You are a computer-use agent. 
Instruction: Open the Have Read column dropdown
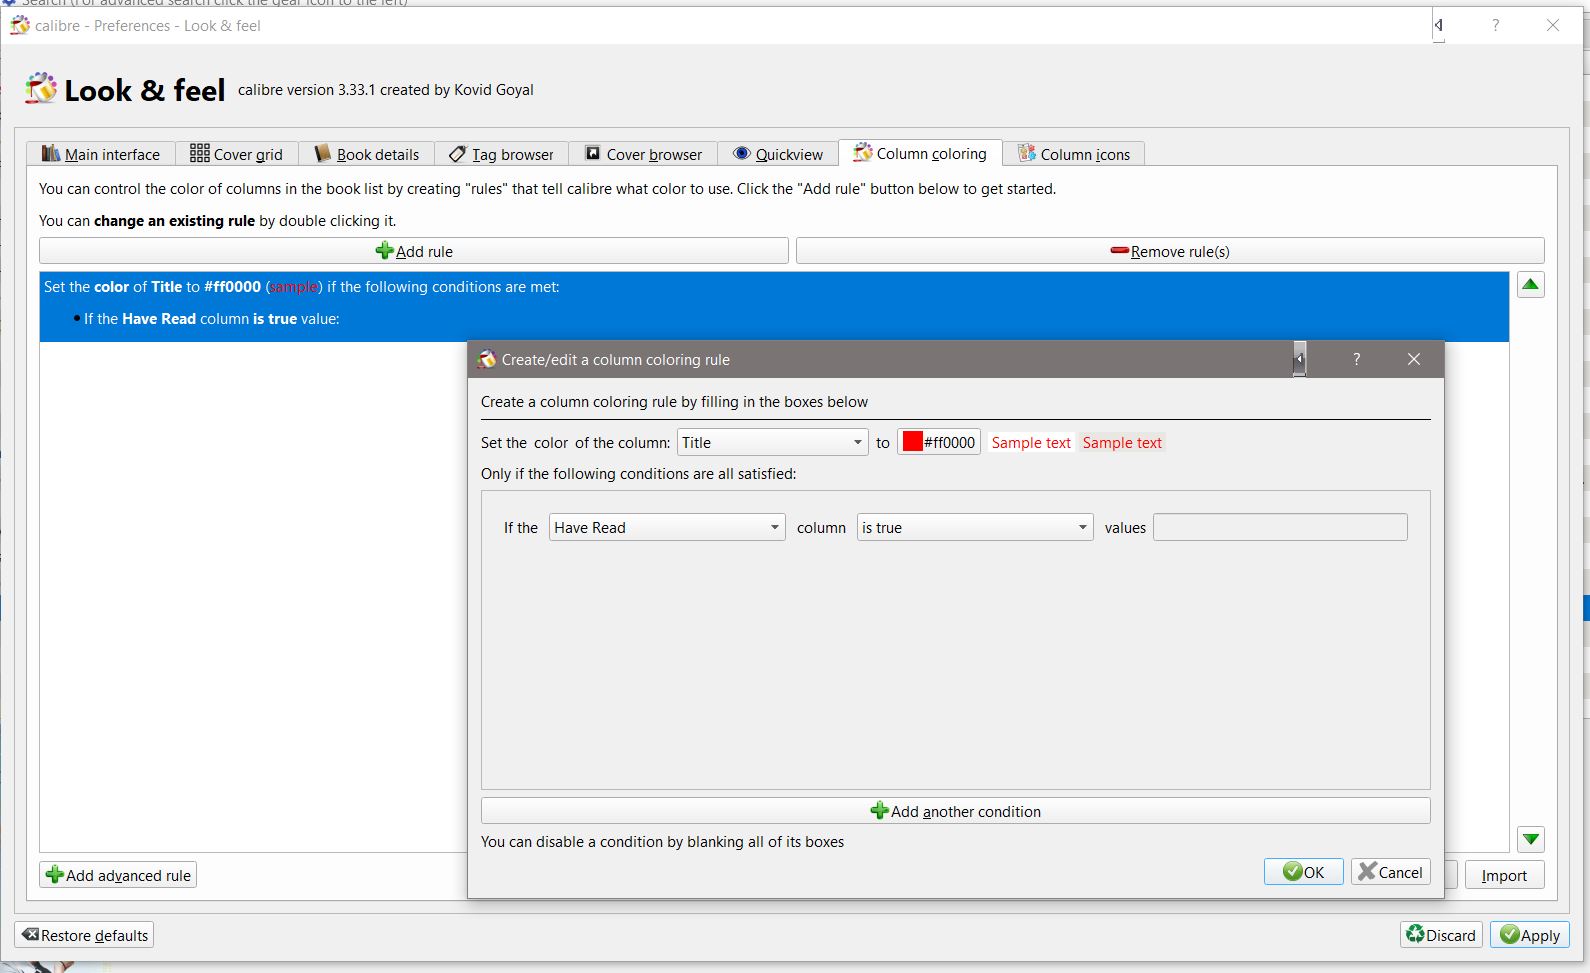coord(667,527)
